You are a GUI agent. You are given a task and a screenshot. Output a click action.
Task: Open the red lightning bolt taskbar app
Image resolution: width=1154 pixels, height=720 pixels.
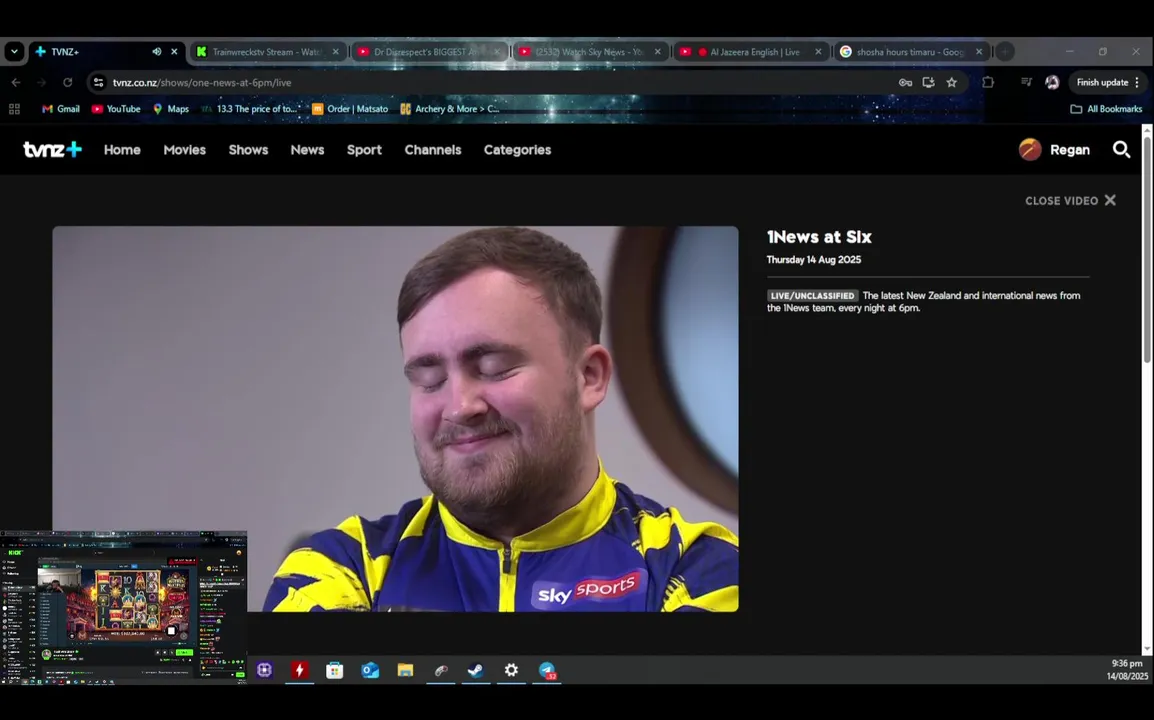pos(300,670)
